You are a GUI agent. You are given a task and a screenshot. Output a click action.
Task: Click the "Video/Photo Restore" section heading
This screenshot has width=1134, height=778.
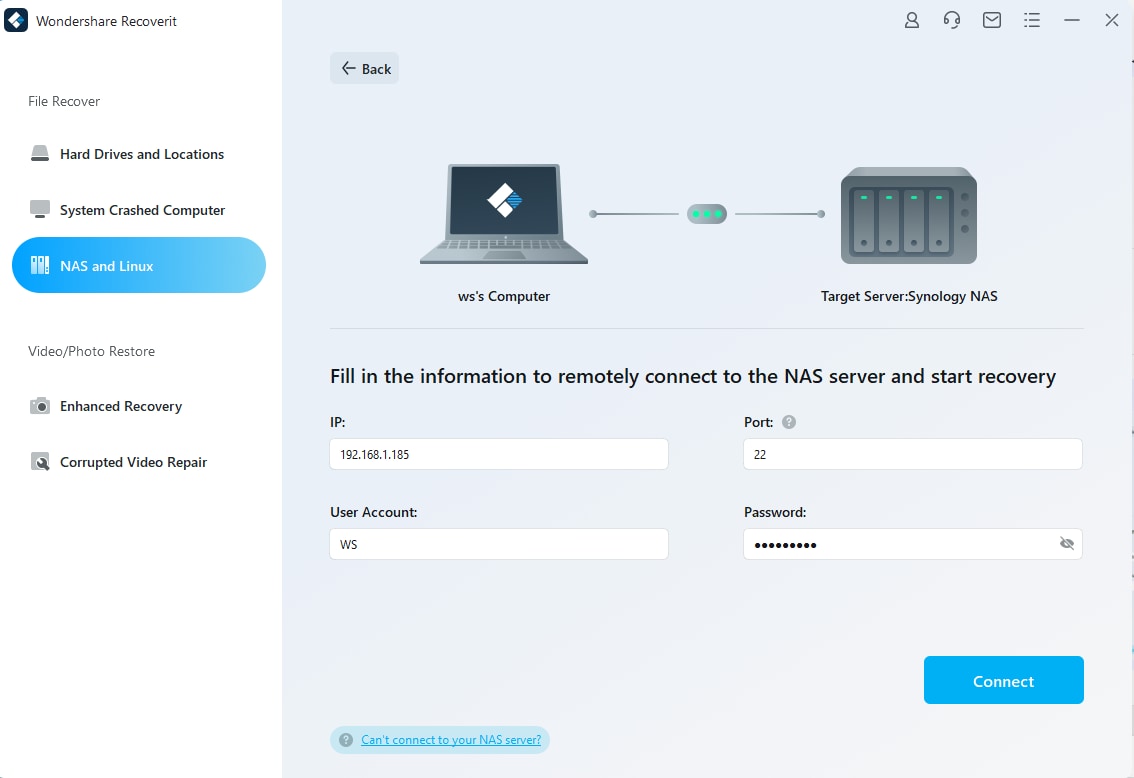pyautogui.click(x=91, y=351)
